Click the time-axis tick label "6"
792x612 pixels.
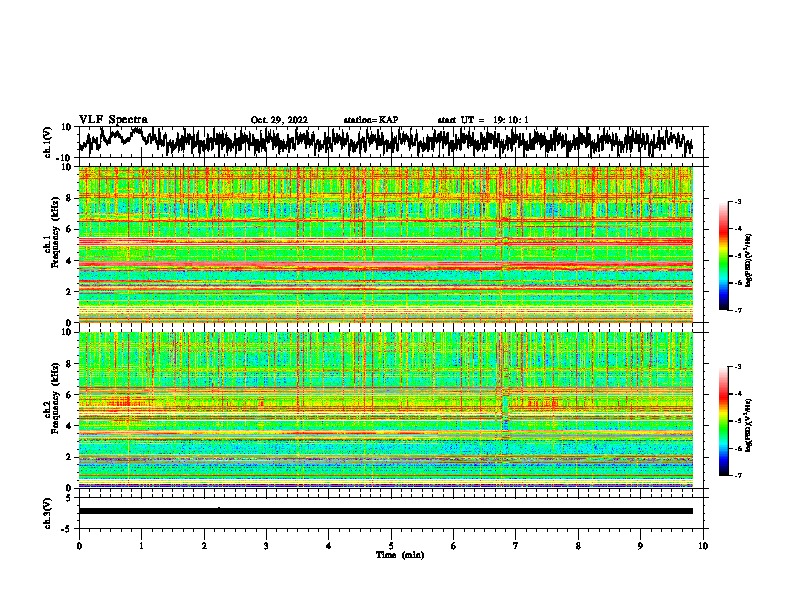(x=454, y=546)
